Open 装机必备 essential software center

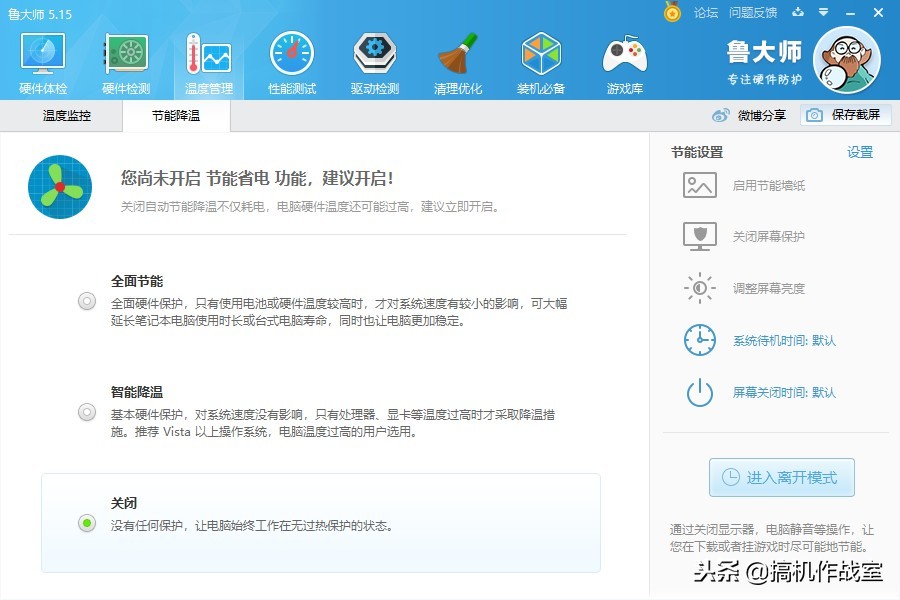(x=540, y=60)
